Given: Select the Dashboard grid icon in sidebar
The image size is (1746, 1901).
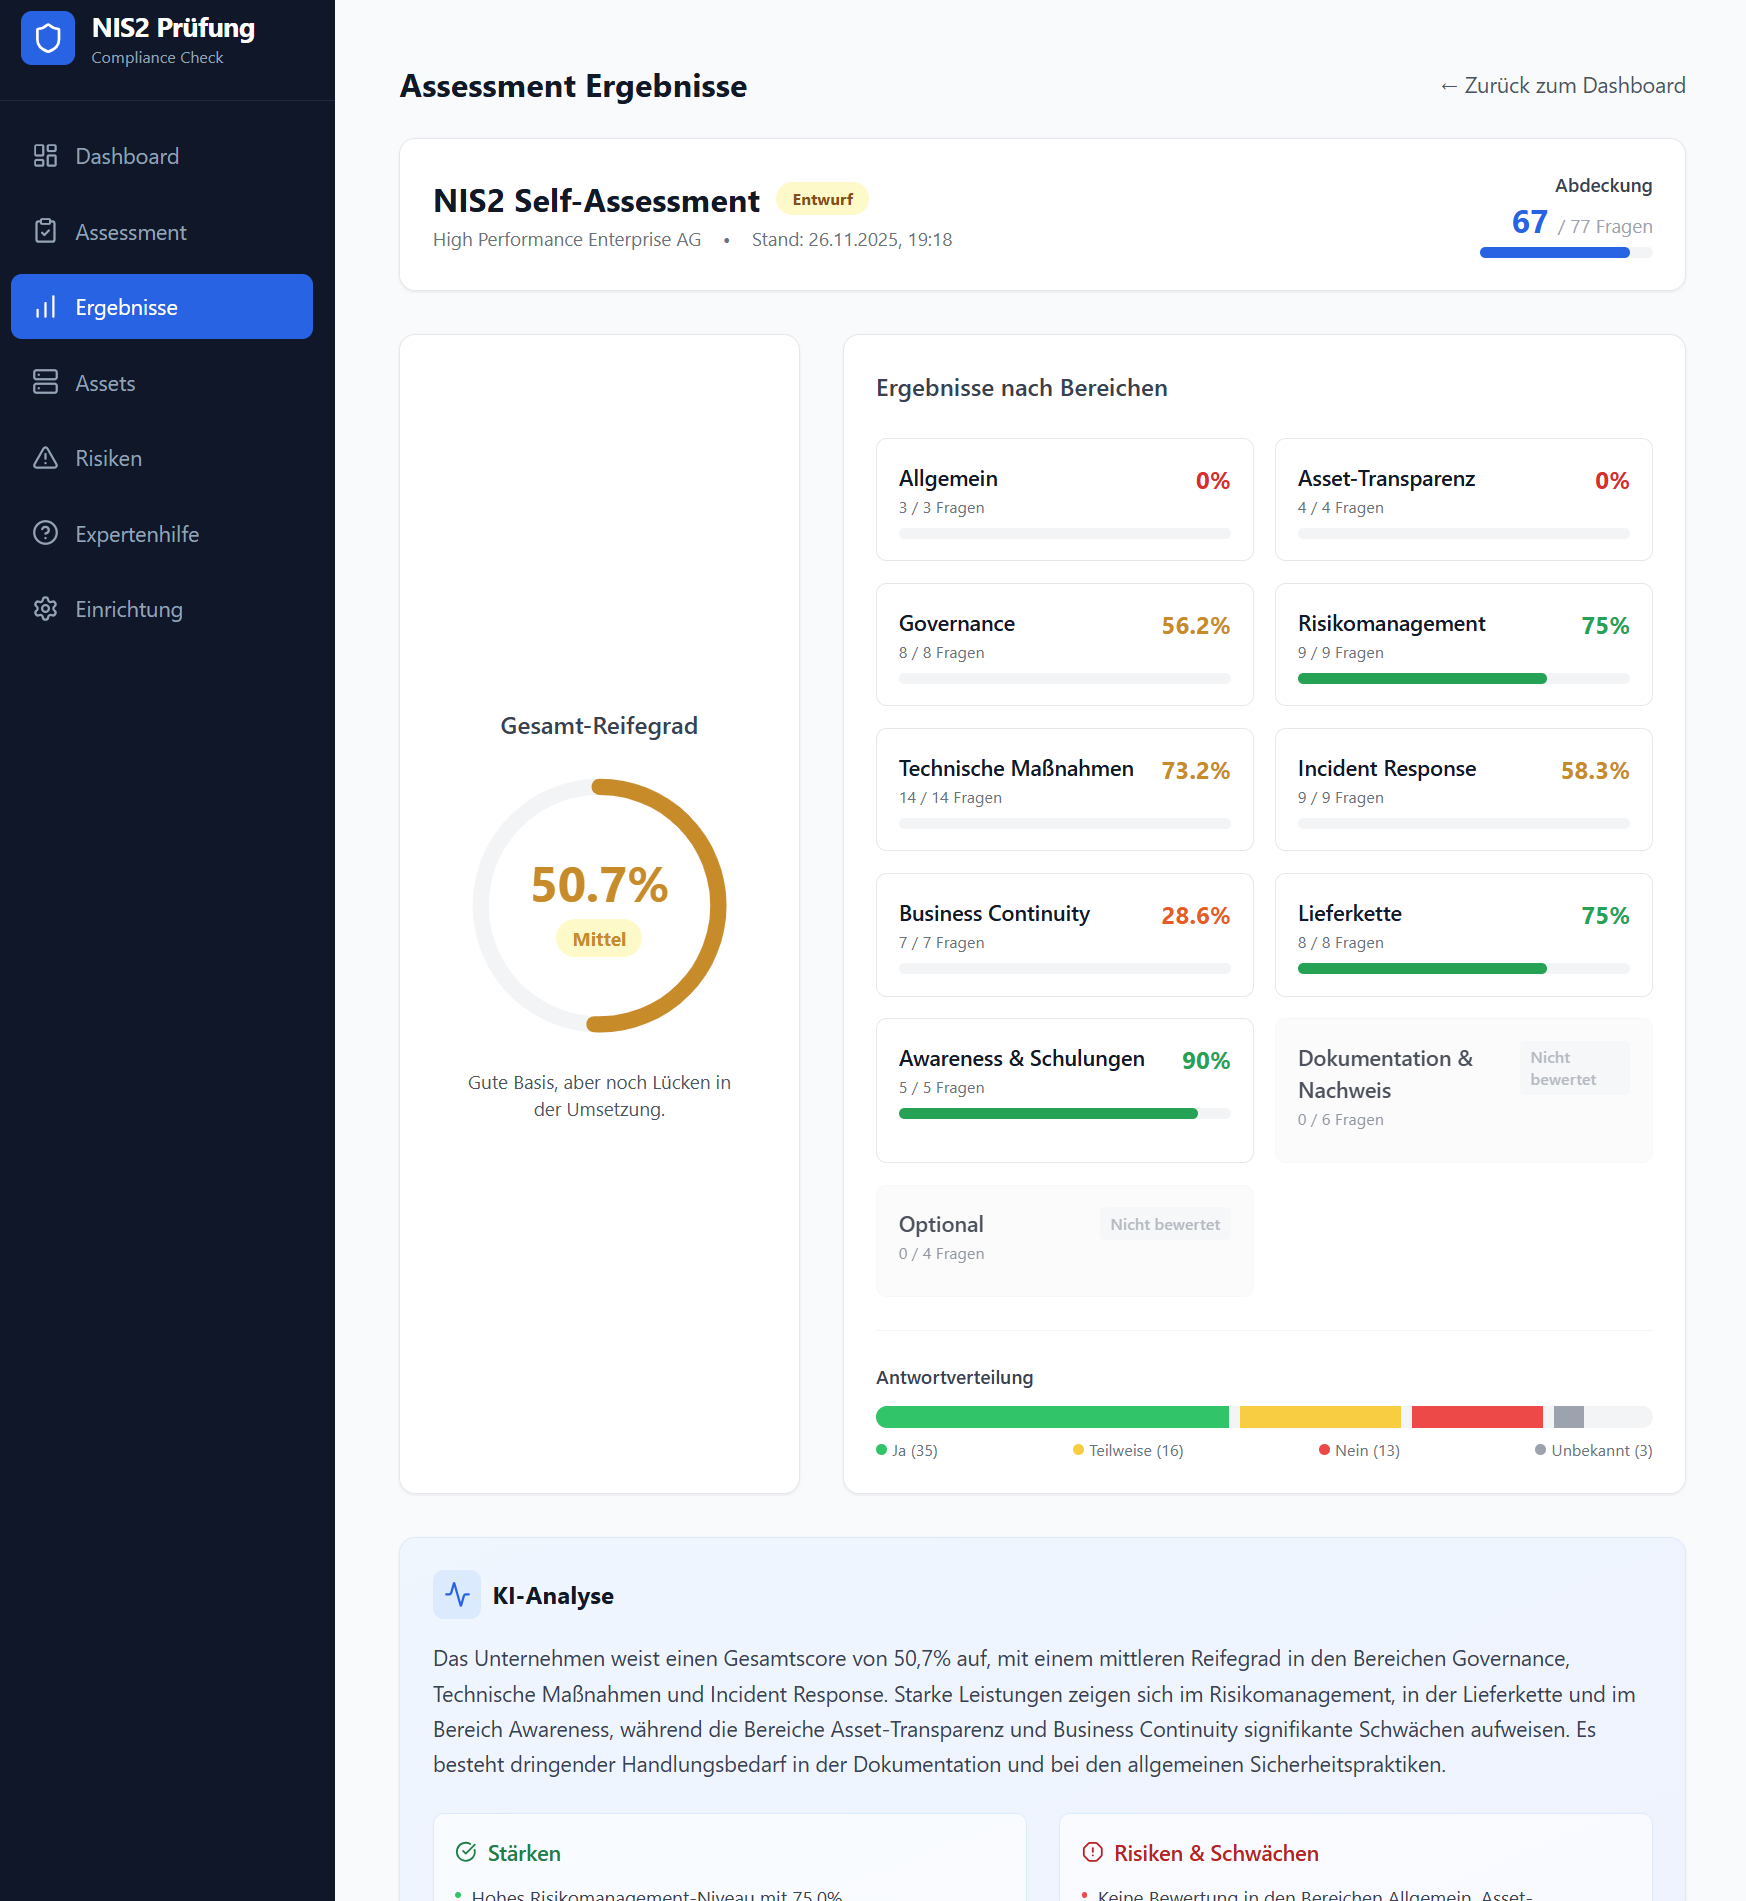Looking at the screenshot, I should click(x=46, y=156).
